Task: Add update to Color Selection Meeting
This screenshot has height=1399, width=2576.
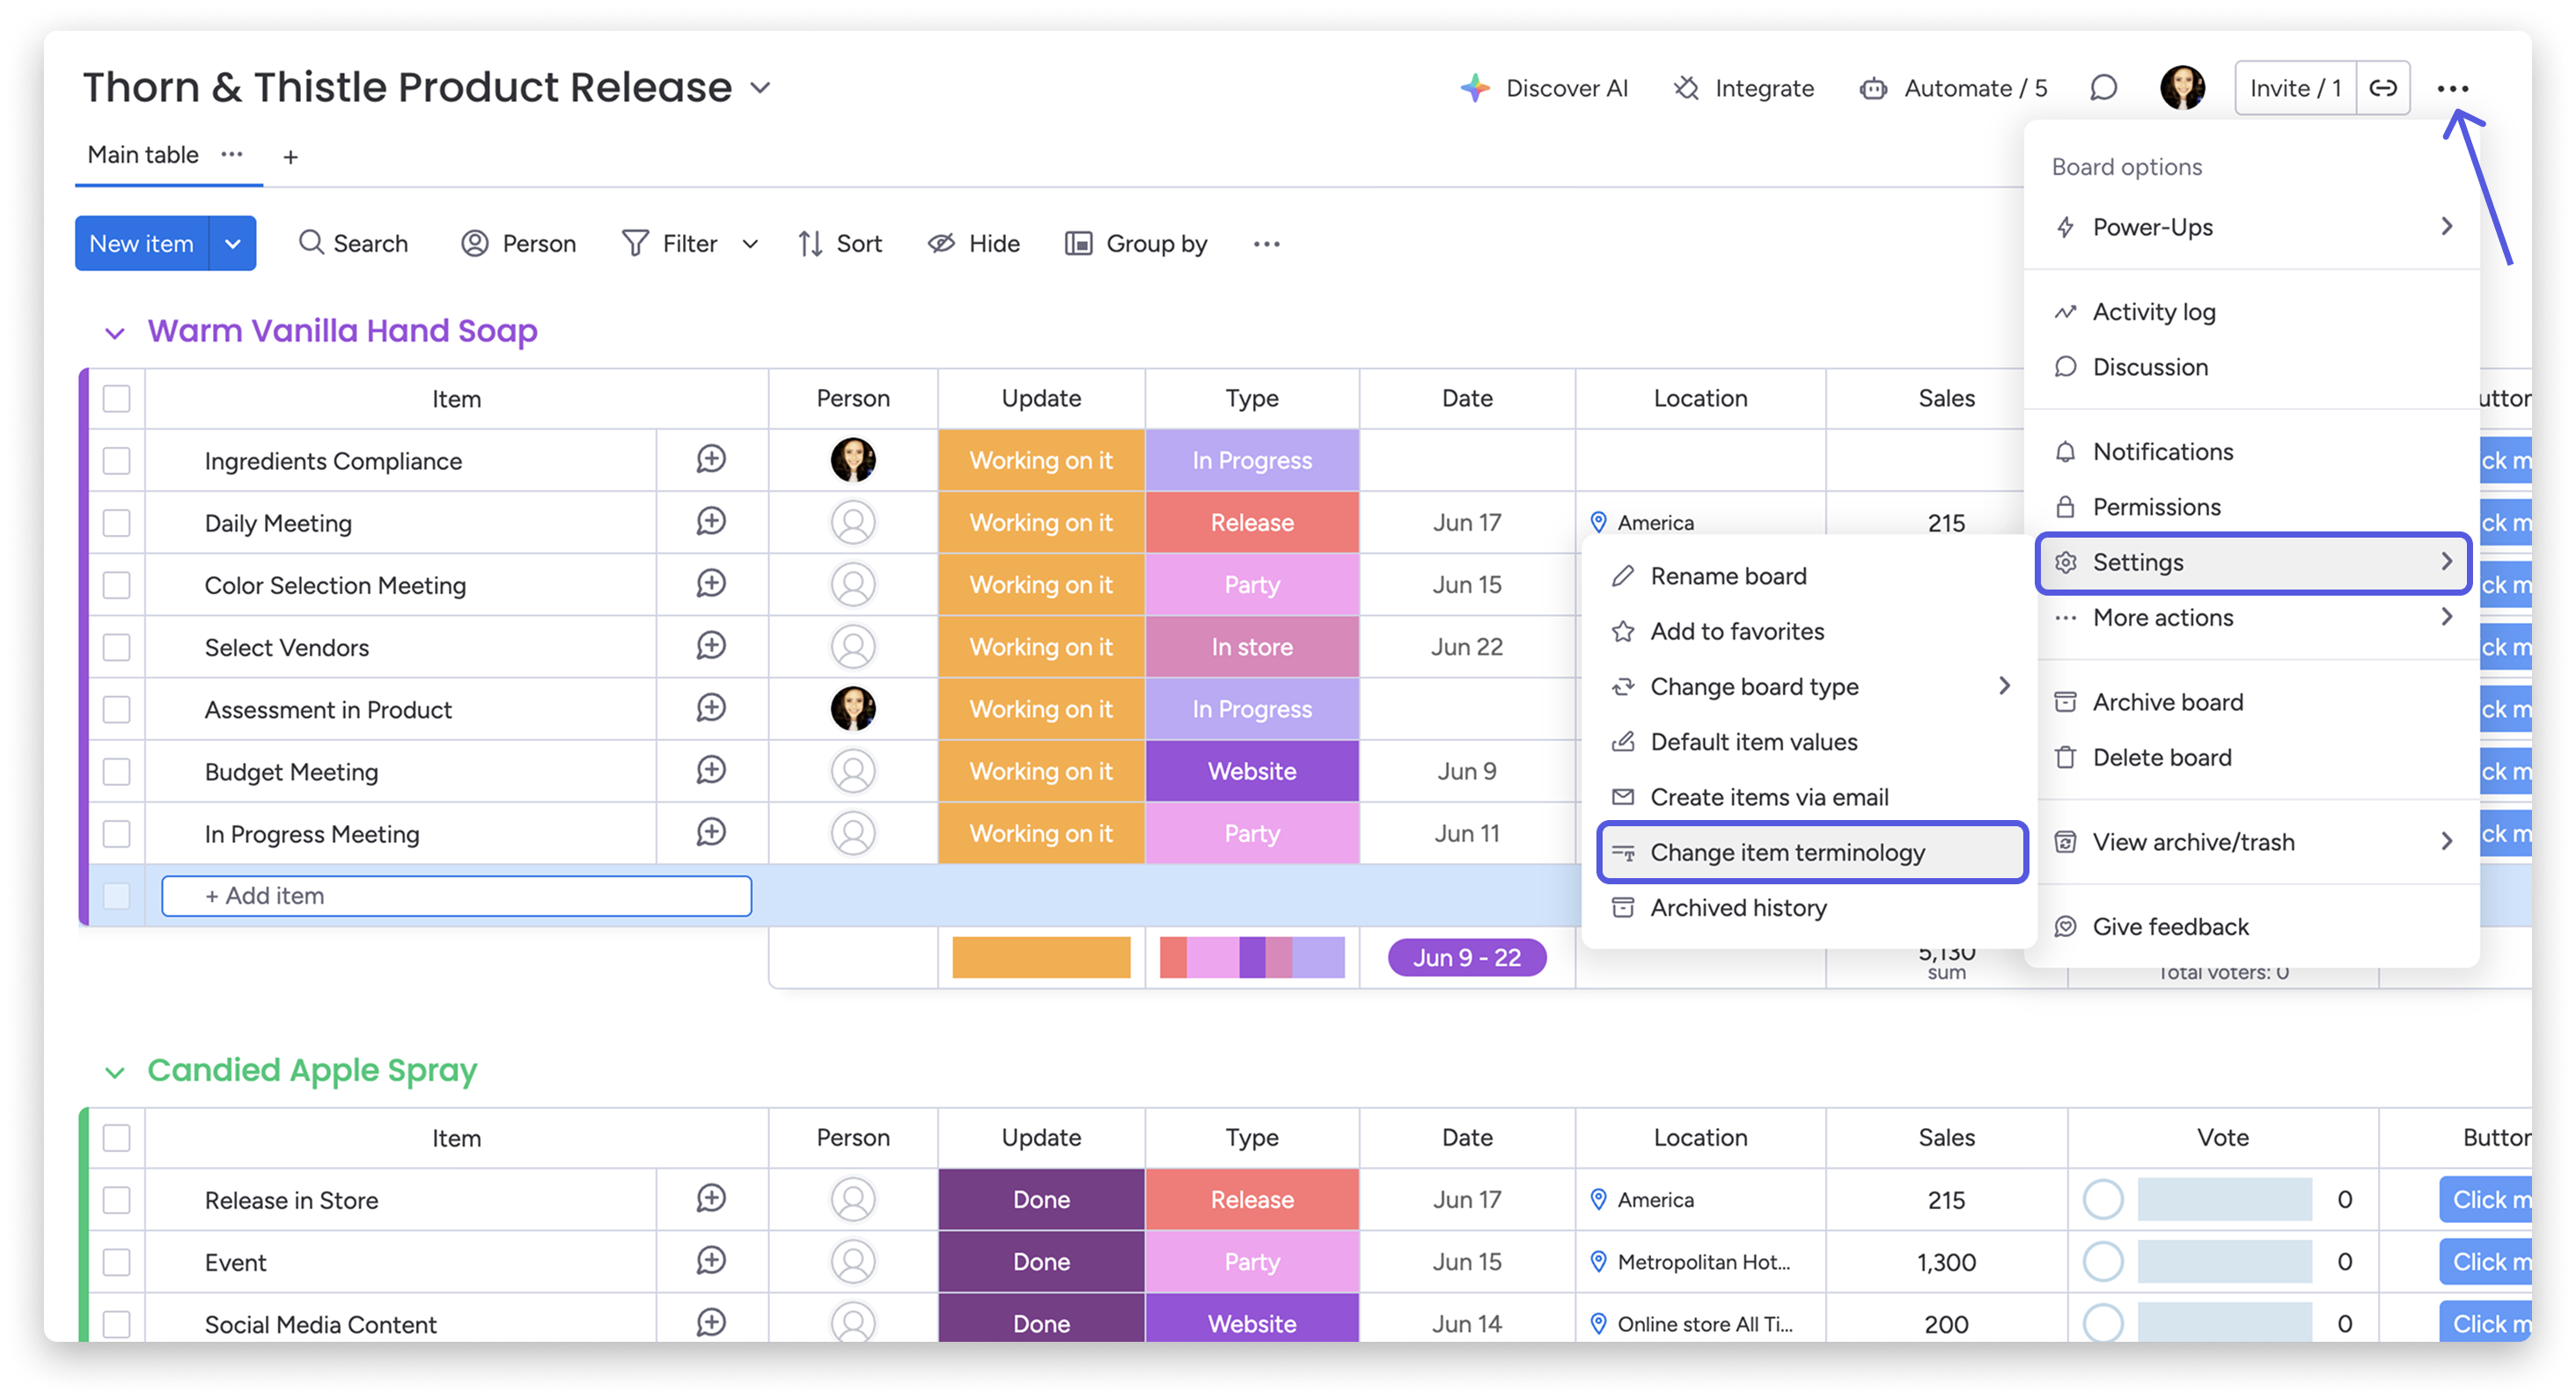Action: [711, 584]
